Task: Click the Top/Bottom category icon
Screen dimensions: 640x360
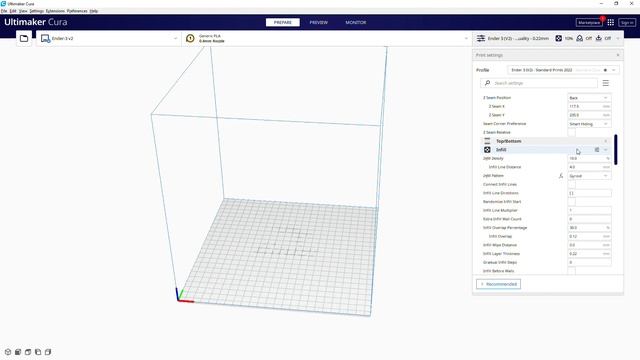Action: (x=487, y=141)
